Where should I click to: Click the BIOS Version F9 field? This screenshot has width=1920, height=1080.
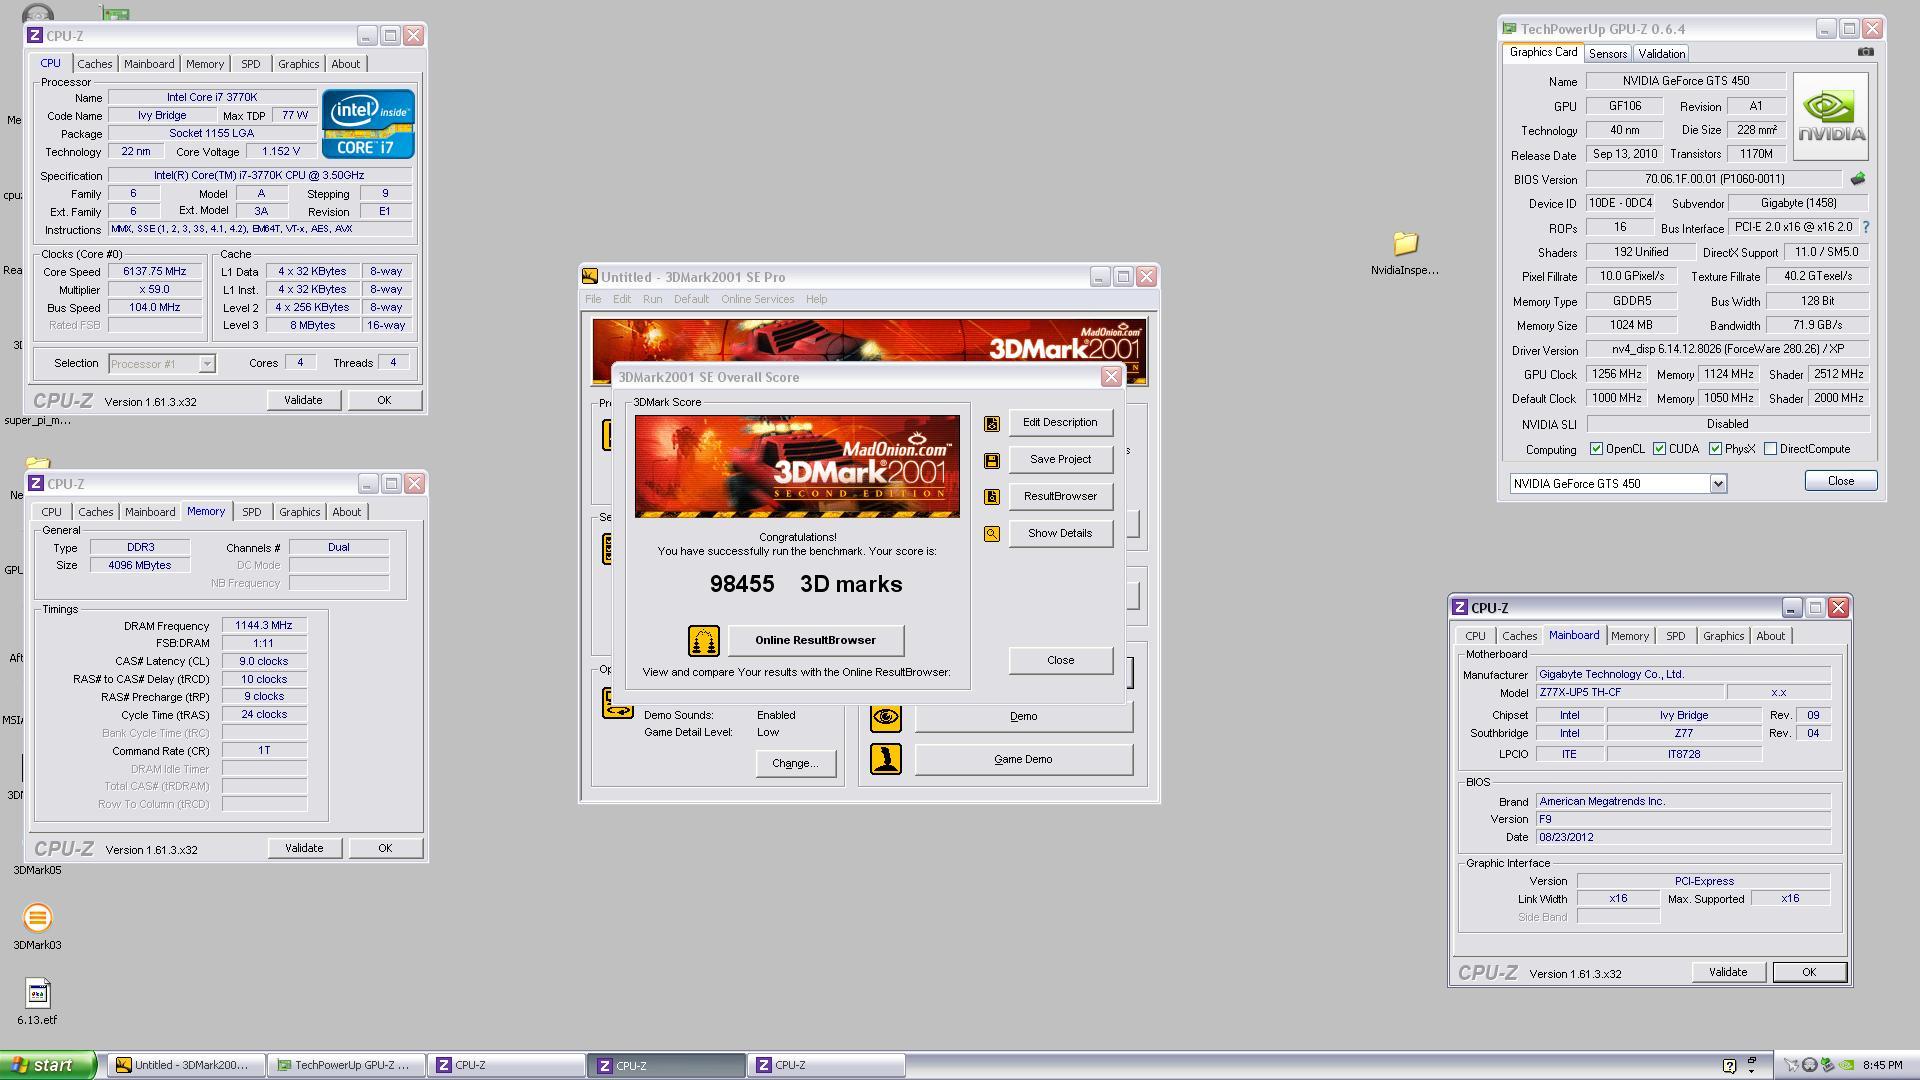pos(1683,820)
